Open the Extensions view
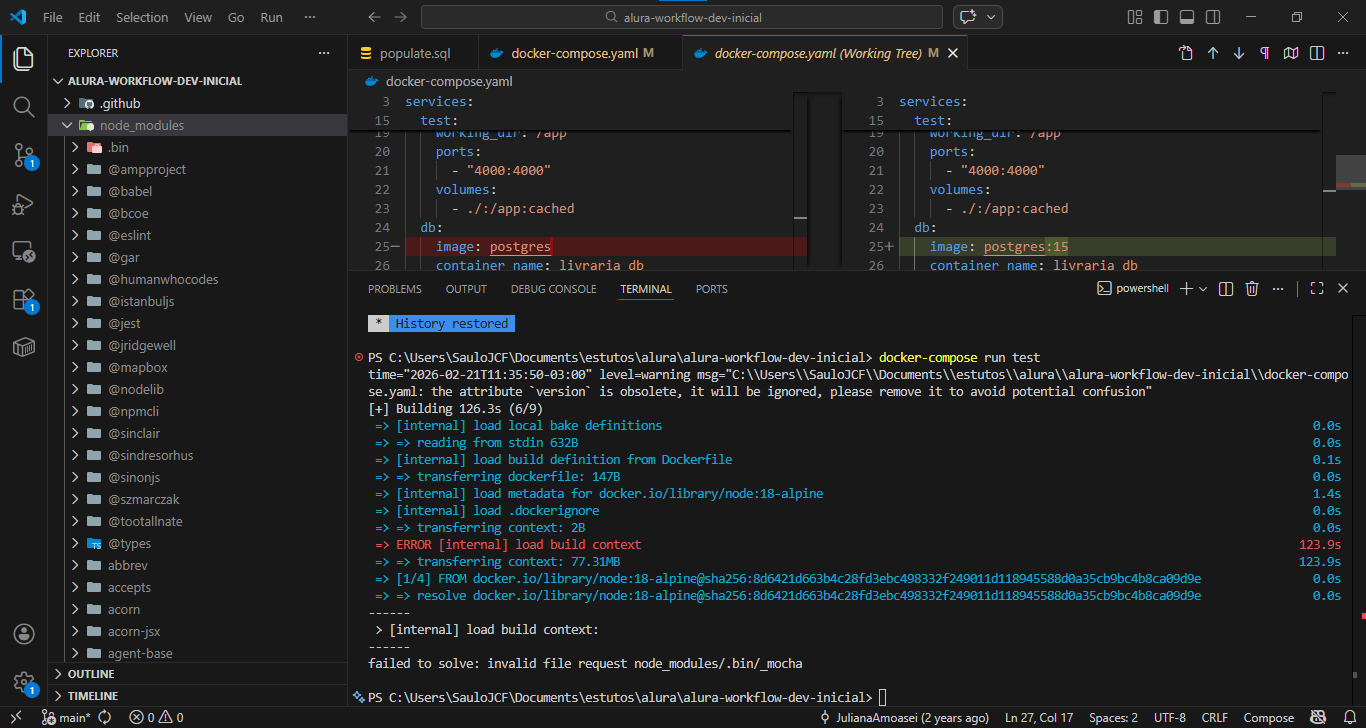The image size is (1366, 728). [x=23, y=300]
